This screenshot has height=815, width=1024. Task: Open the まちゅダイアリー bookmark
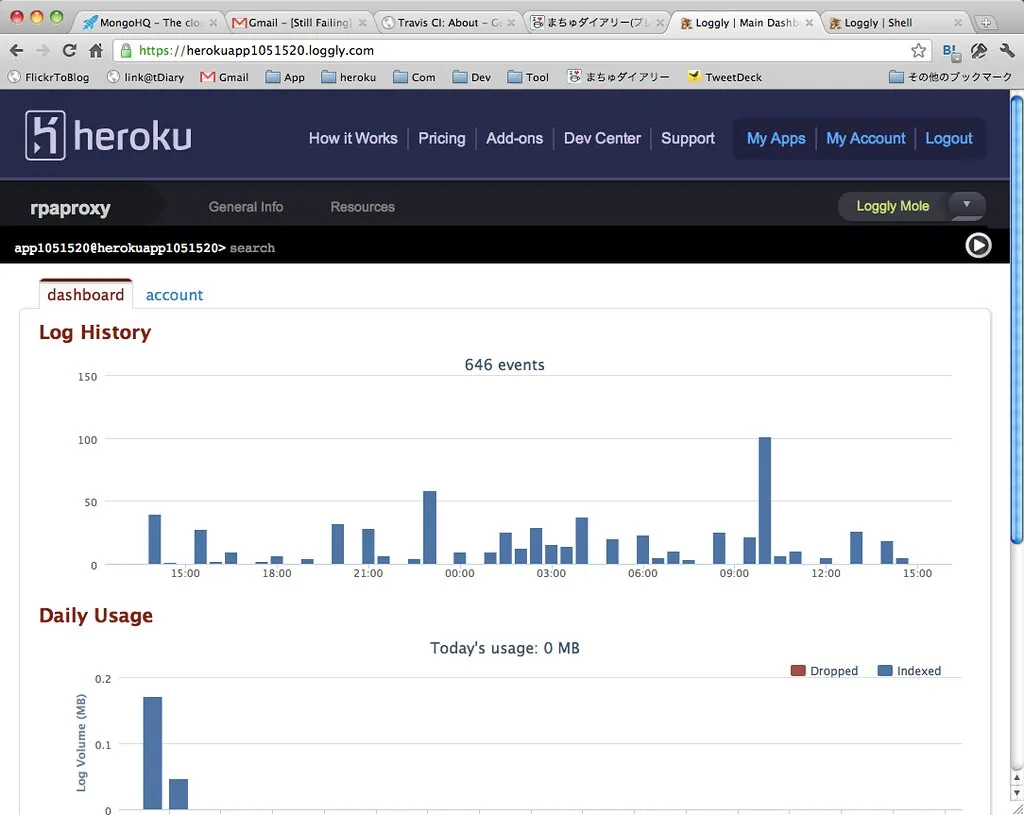(618, 77)
